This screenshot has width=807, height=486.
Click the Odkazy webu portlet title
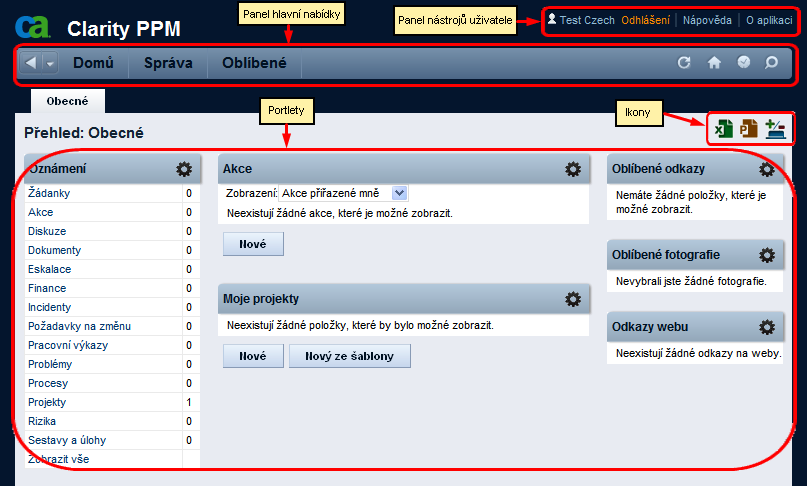[650, 327]
